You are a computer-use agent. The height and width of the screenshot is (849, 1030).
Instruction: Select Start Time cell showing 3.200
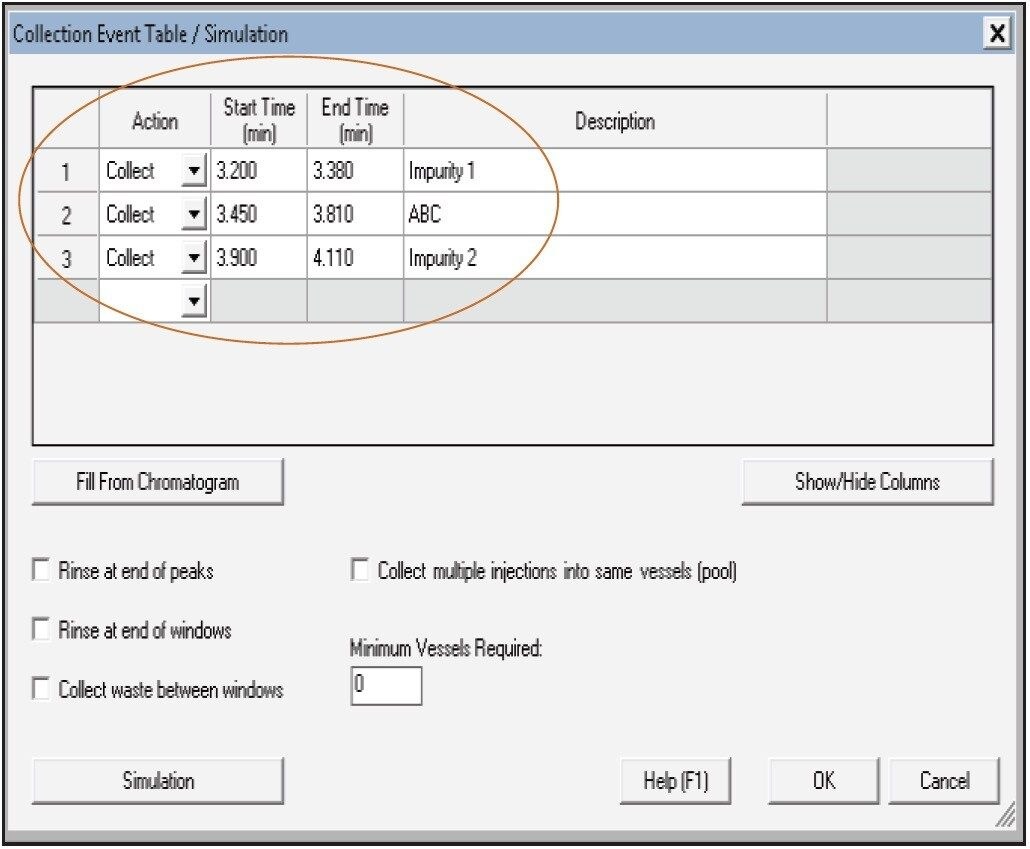(x=258, y=172)
